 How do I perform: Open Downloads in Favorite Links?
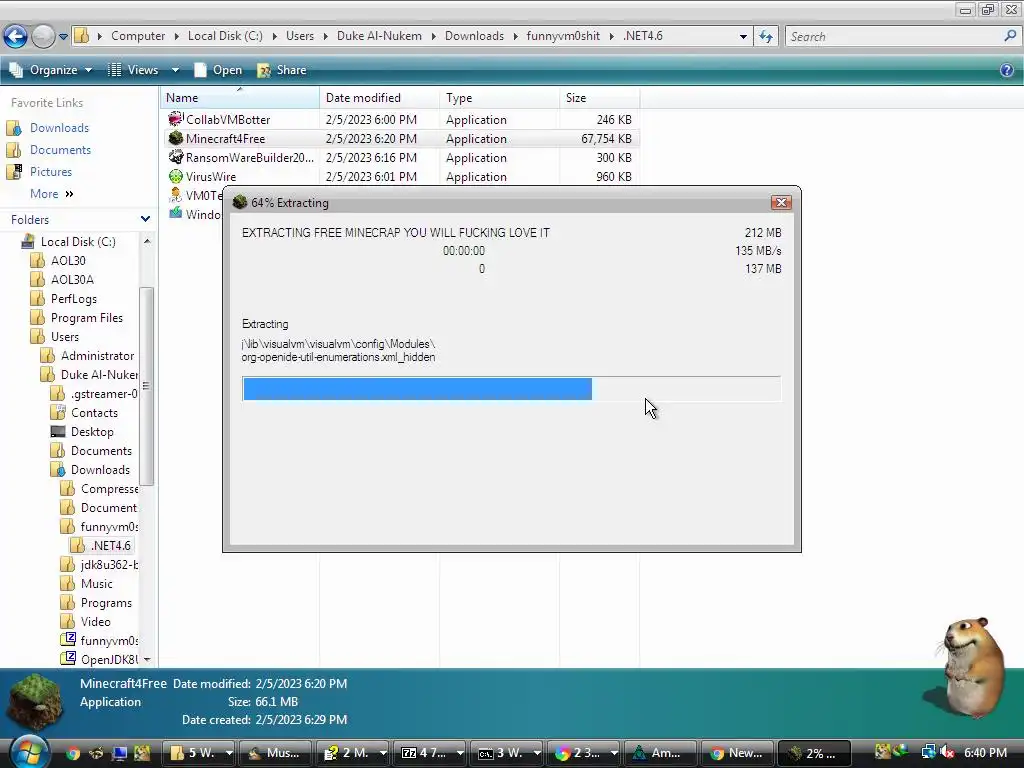59,128
